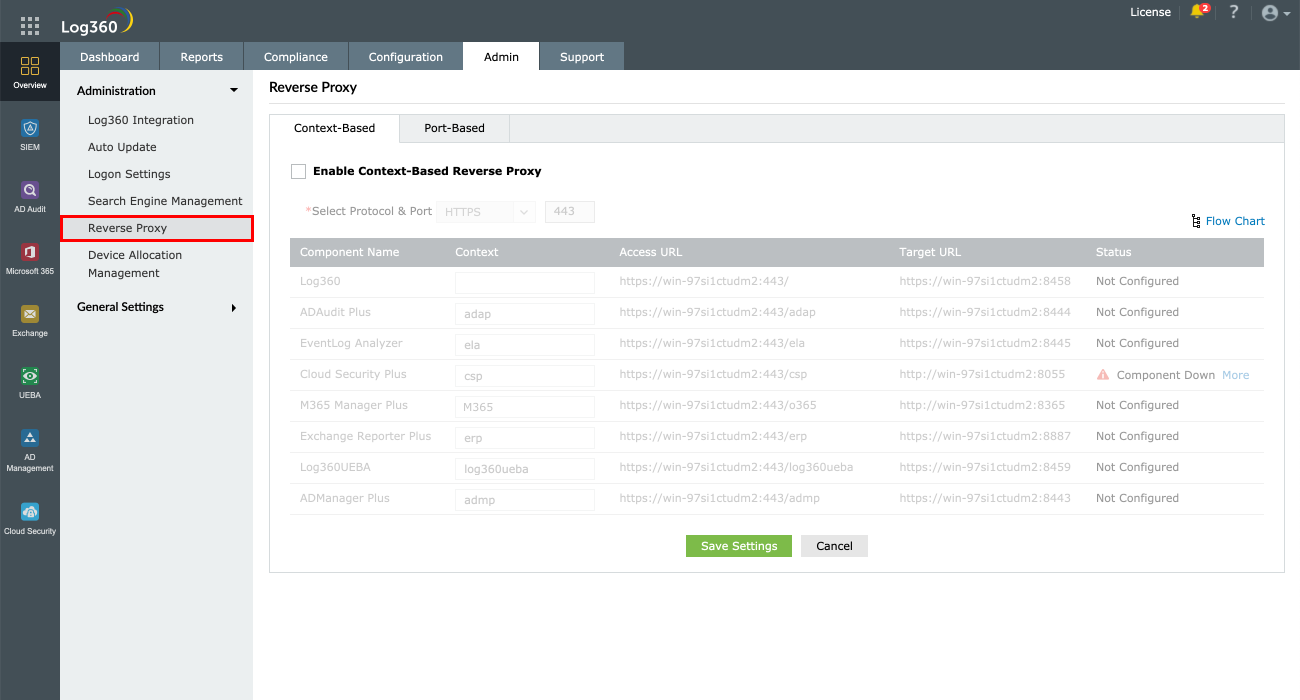Open Search Engine Management in sidebar
The width and height of the screenshot is (1300, 700).
point(165,201)
